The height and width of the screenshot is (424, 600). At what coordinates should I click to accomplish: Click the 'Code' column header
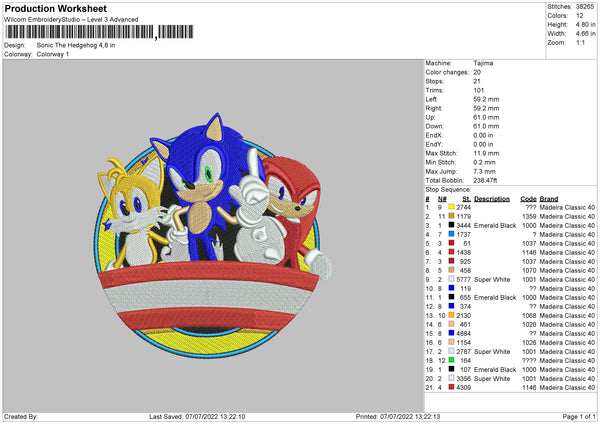click(x=528, y=199)
